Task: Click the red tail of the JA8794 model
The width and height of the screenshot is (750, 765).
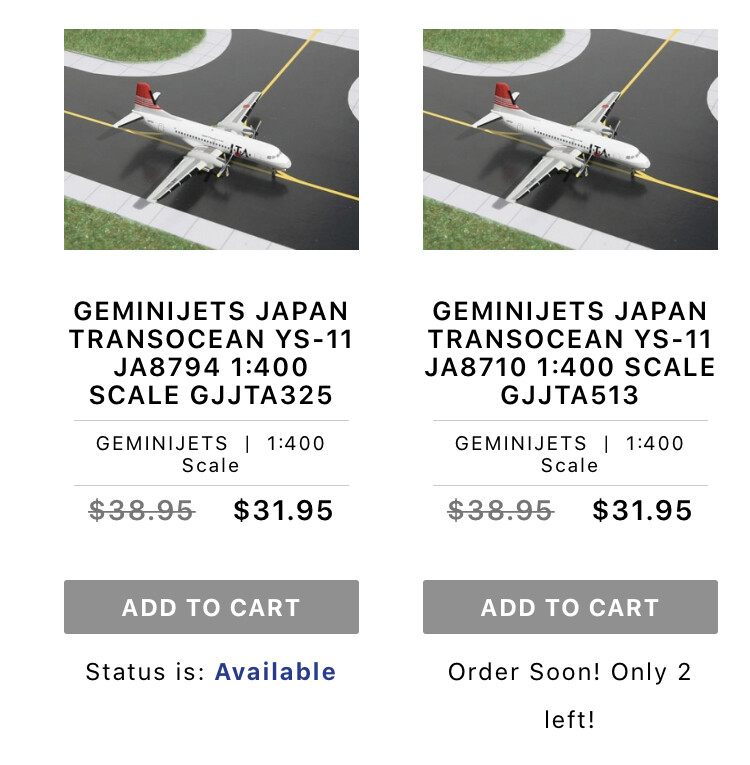Action: pyautogui.click(x=148, y=96)
